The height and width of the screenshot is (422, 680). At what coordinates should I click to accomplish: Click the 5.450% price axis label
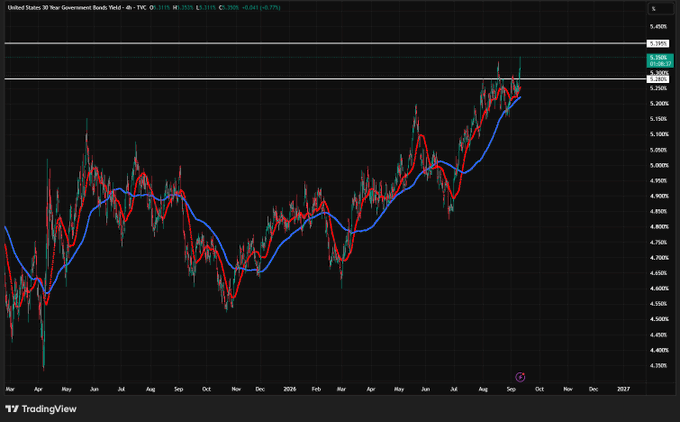658,27
